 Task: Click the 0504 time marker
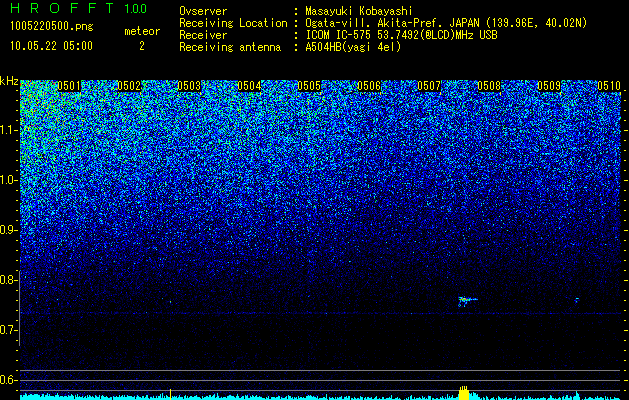[x=249, y=86]
